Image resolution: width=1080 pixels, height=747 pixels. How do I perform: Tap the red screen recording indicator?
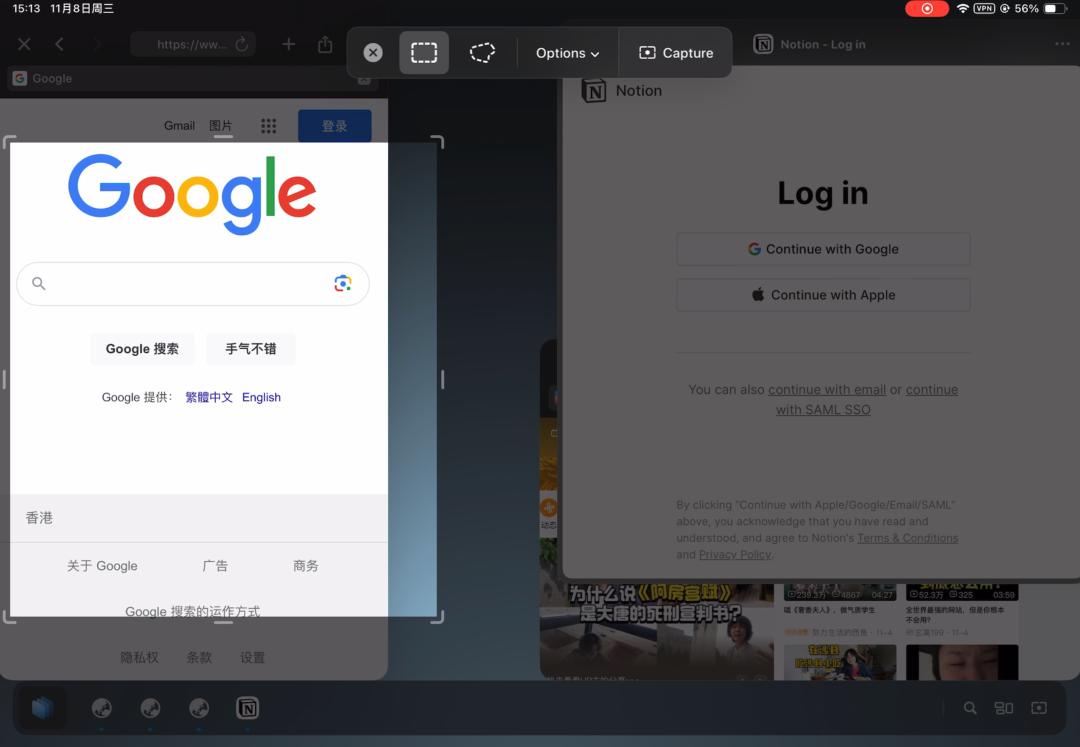point(926,8)
